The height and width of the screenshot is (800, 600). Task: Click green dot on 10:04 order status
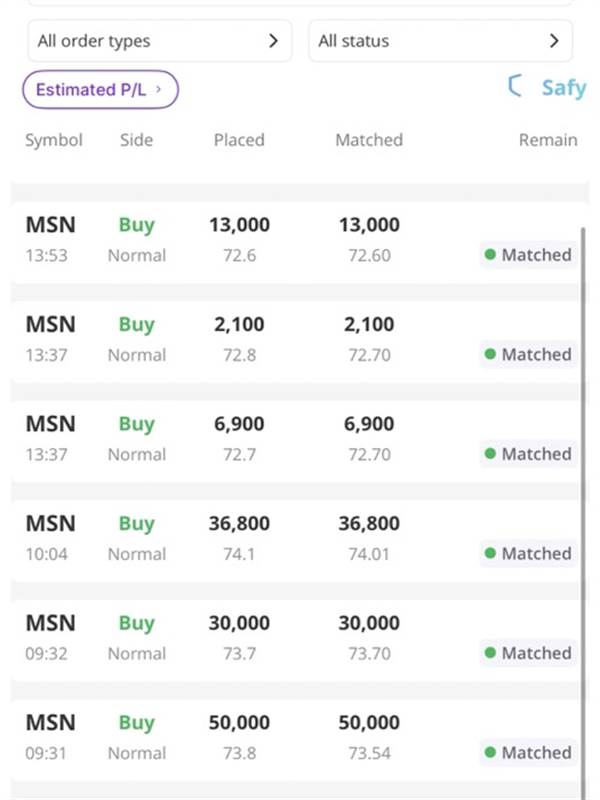click(x=490, y=553)
